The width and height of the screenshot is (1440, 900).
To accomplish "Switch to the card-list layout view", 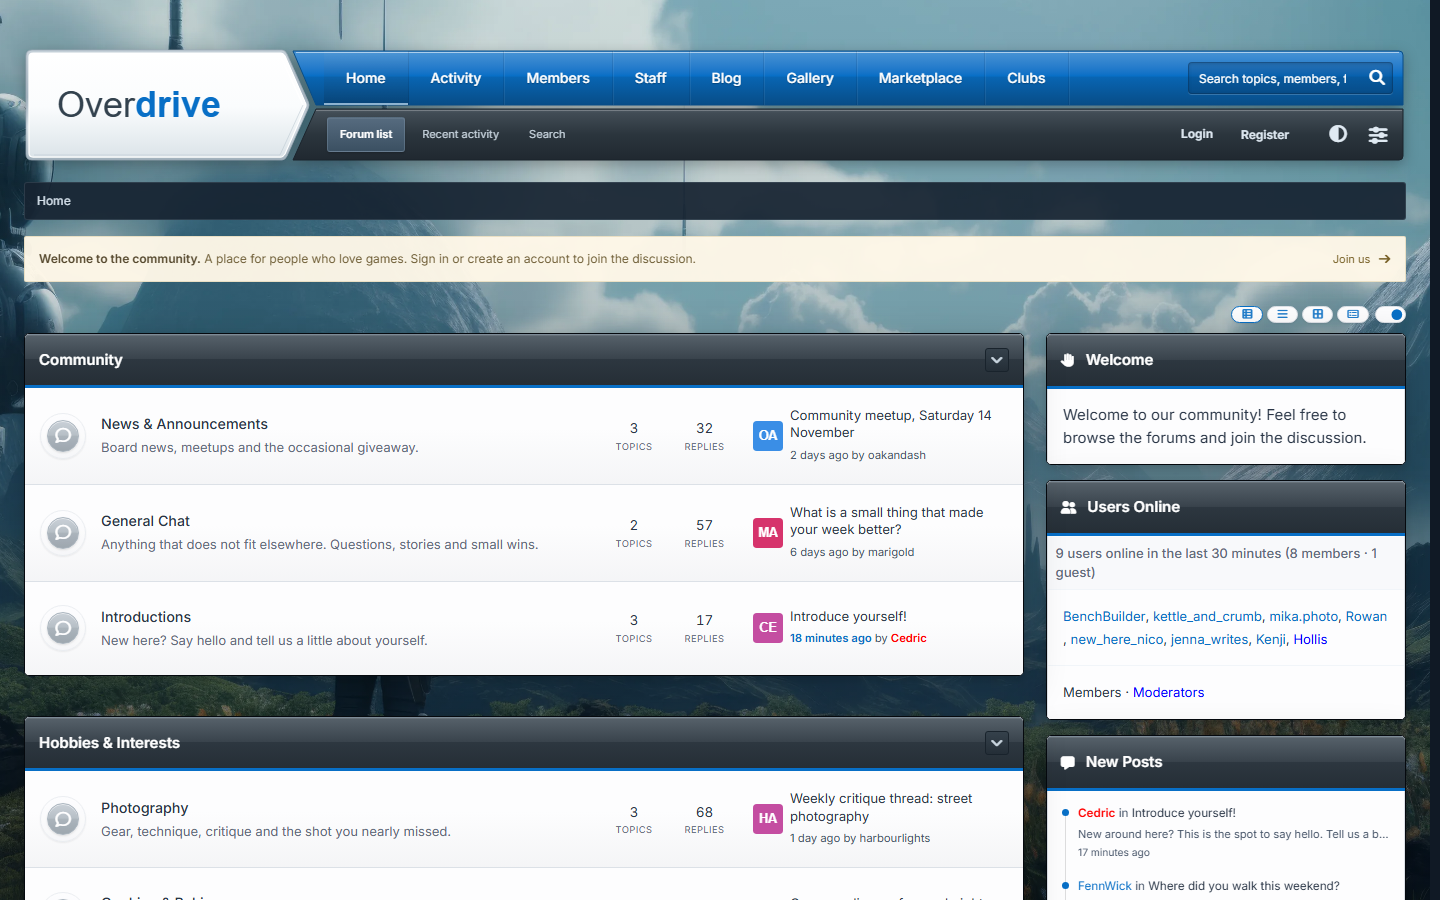I will point(1353,314).
